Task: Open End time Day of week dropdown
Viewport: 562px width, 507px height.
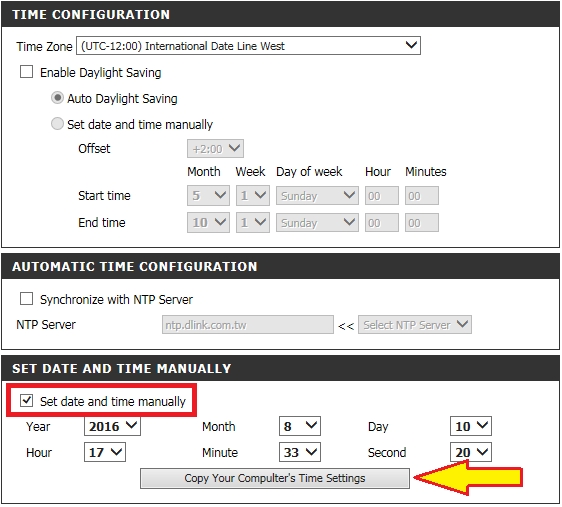Action: tap(317, 223)
